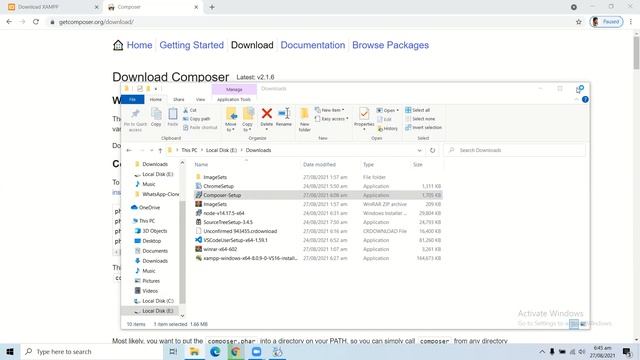Open the Application Tools tab
This screenshot has height=360, width=640.
click(x=234, y=99)
